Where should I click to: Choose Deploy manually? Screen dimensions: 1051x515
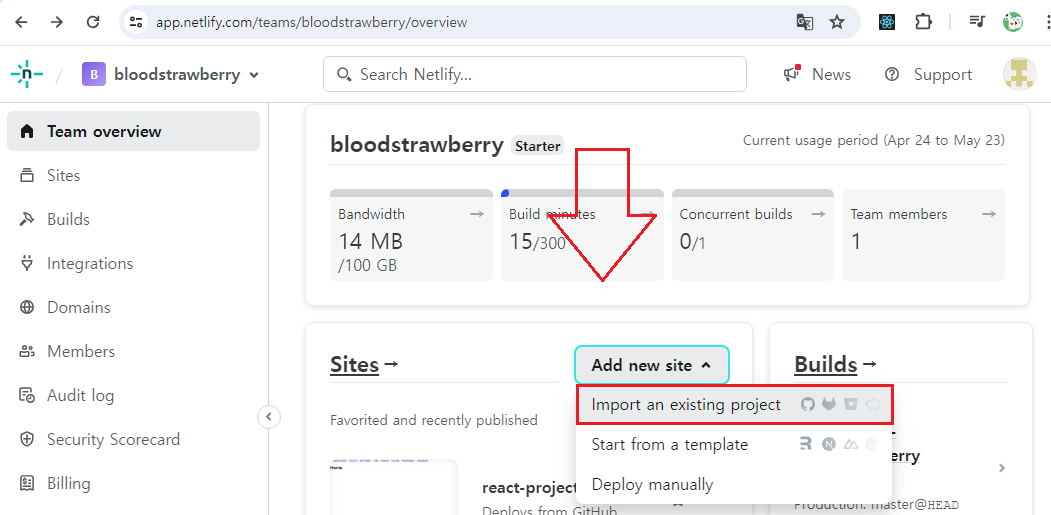tap(735, 484)
